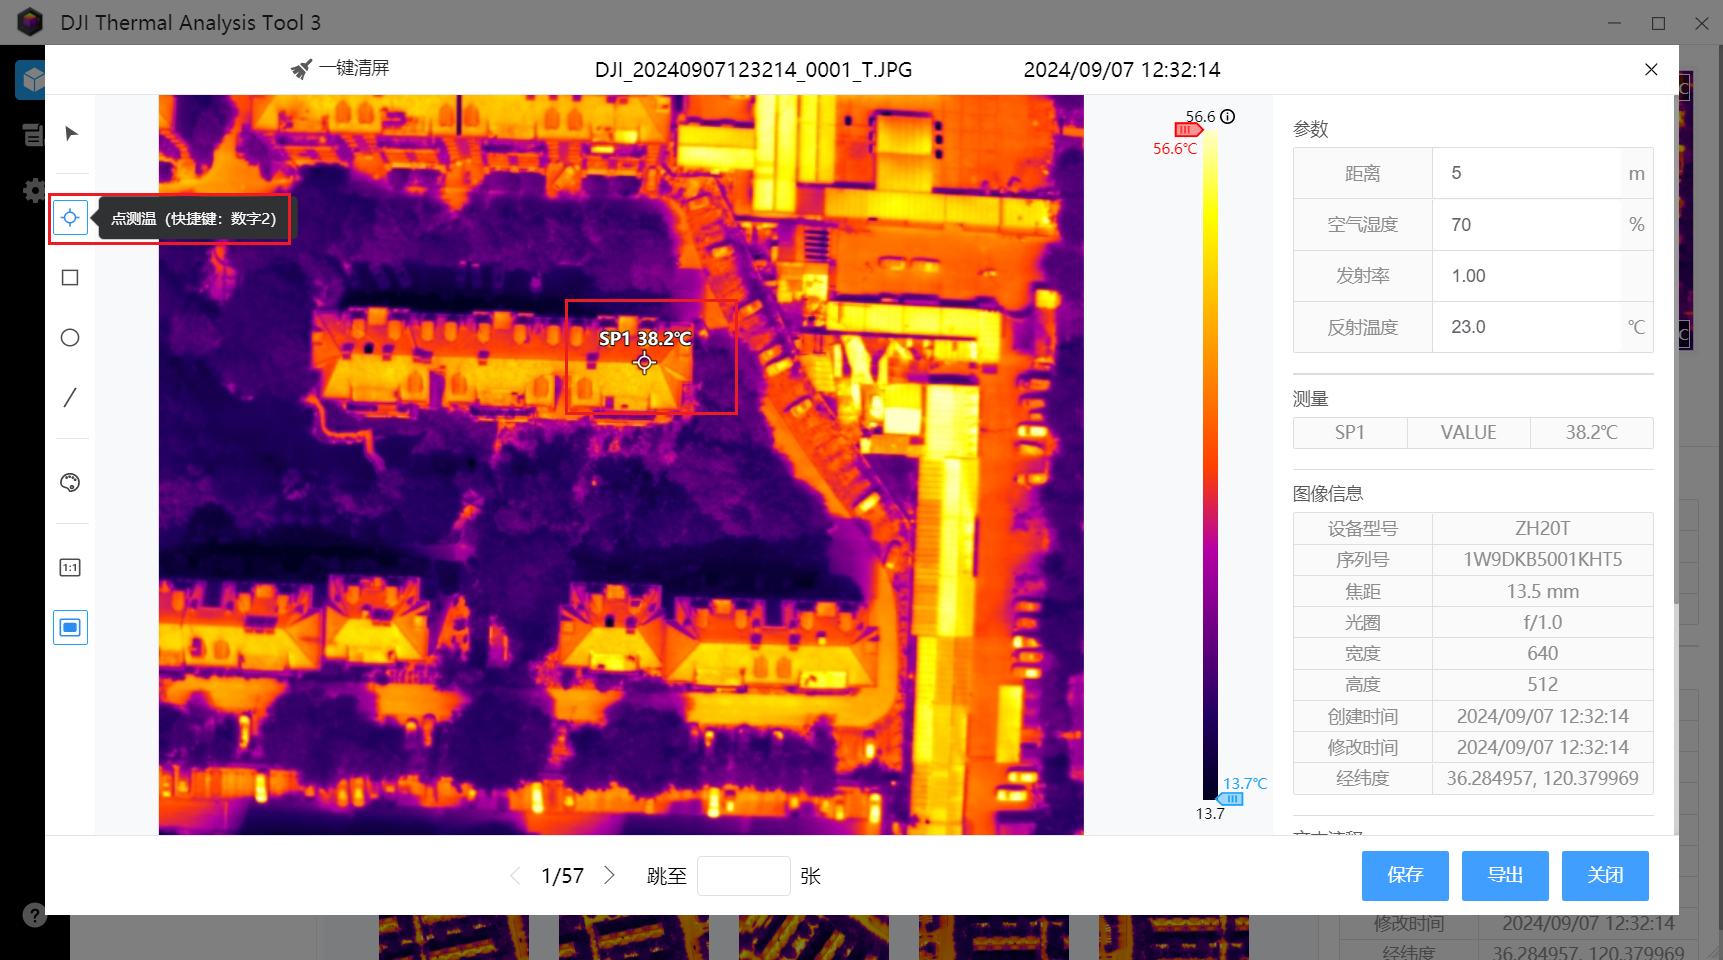The height and width of the screenshot is (960, 1723).
Task: Click the 创建时间 value in image info
Action: tap(1542, 716)
